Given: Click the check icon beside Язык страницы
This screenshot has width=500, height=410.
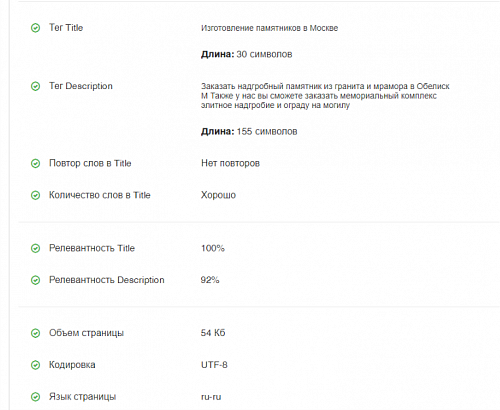Looking at the screenshot, I should point(35,397).
